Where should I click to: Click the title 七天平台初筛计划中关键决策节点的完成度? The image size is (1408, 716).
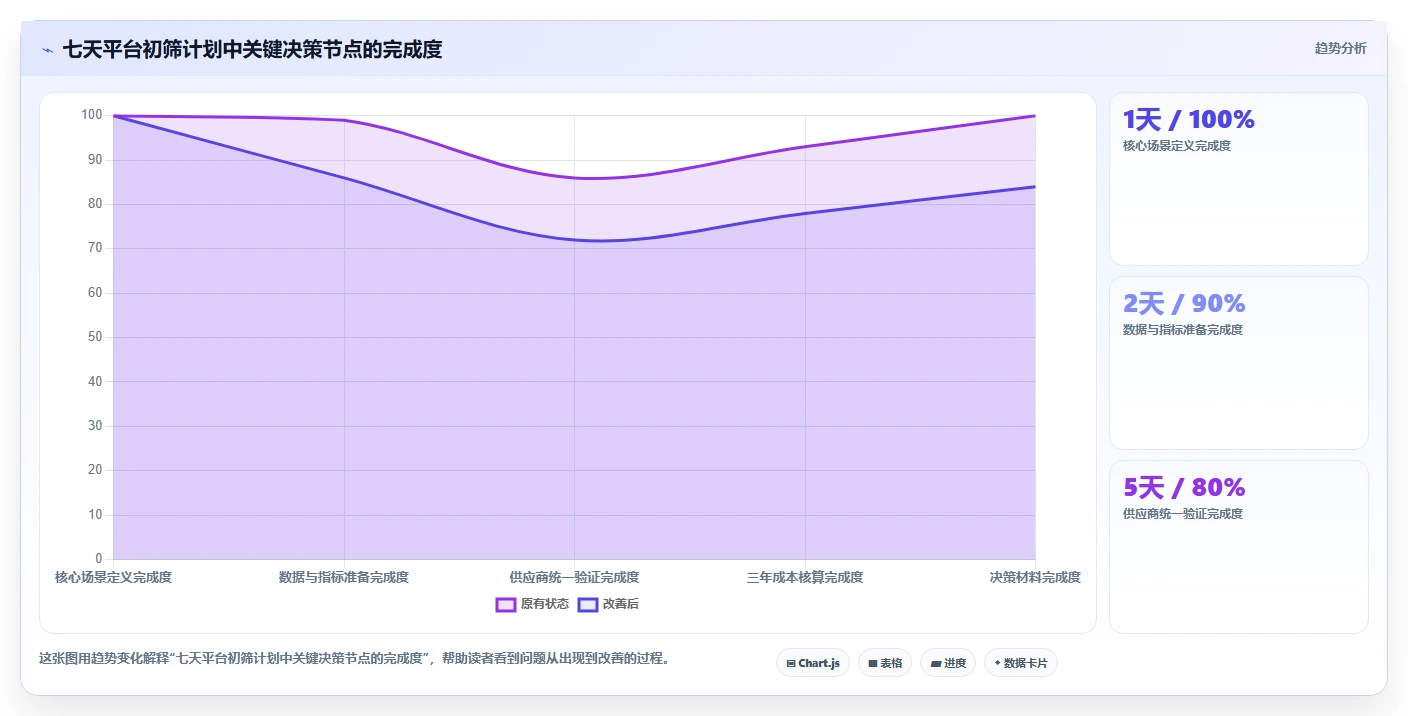[252, 49]
